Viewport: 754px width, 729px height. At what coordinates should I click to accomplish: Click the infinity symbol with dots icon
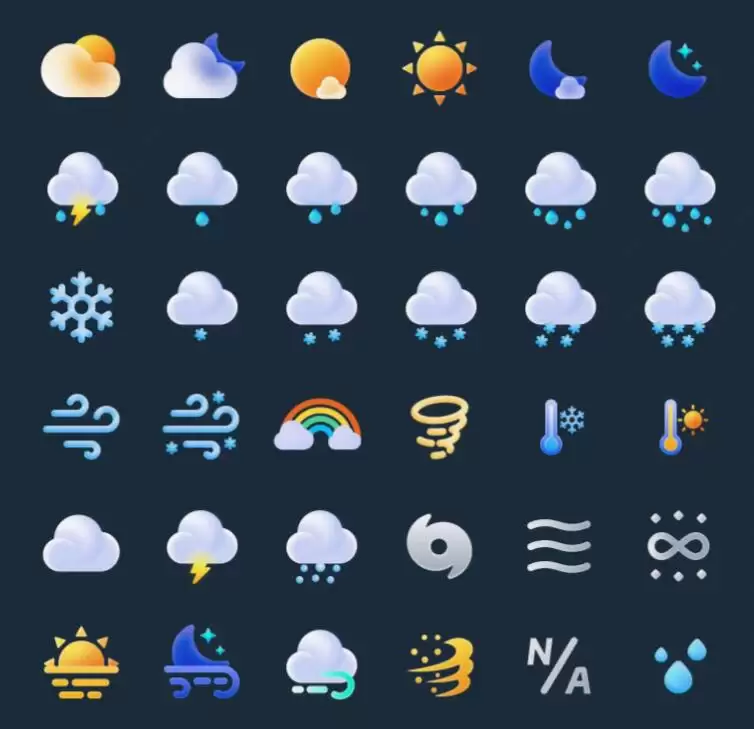[678, 546]
